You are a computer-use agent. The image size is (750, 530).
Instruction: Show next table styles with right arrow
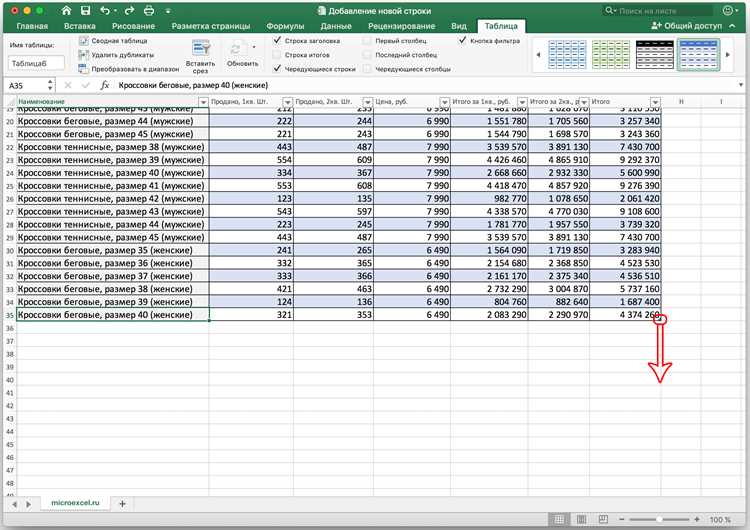point(728,55)
